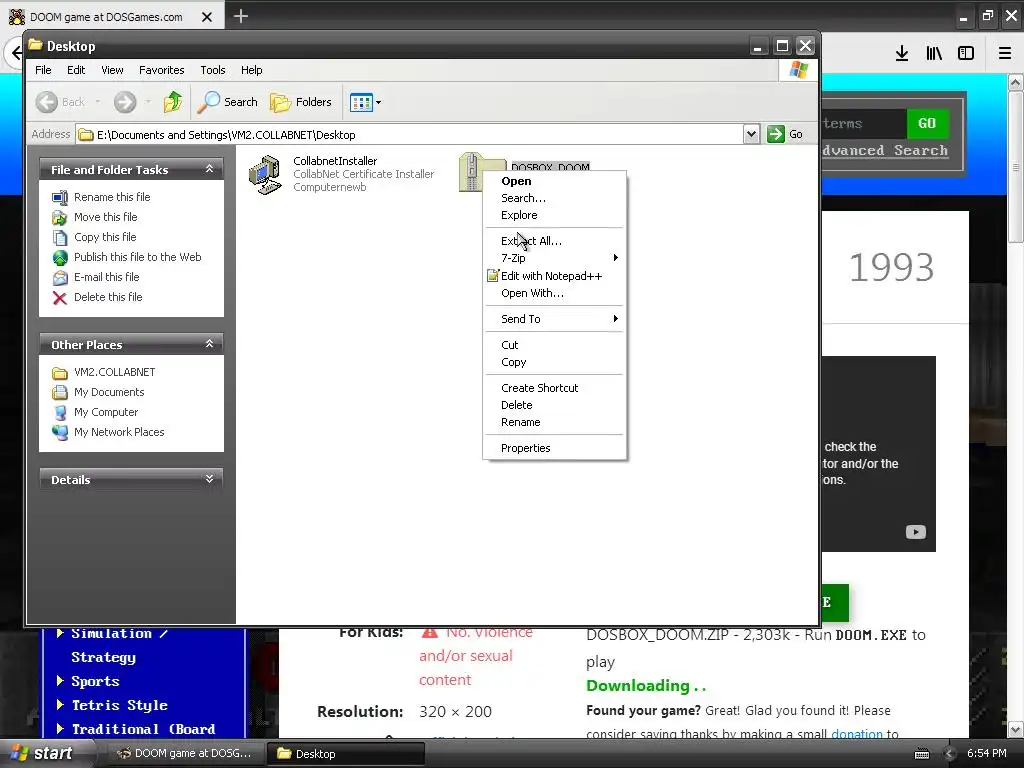Open the browser Library icon

(x=934, y=53)
